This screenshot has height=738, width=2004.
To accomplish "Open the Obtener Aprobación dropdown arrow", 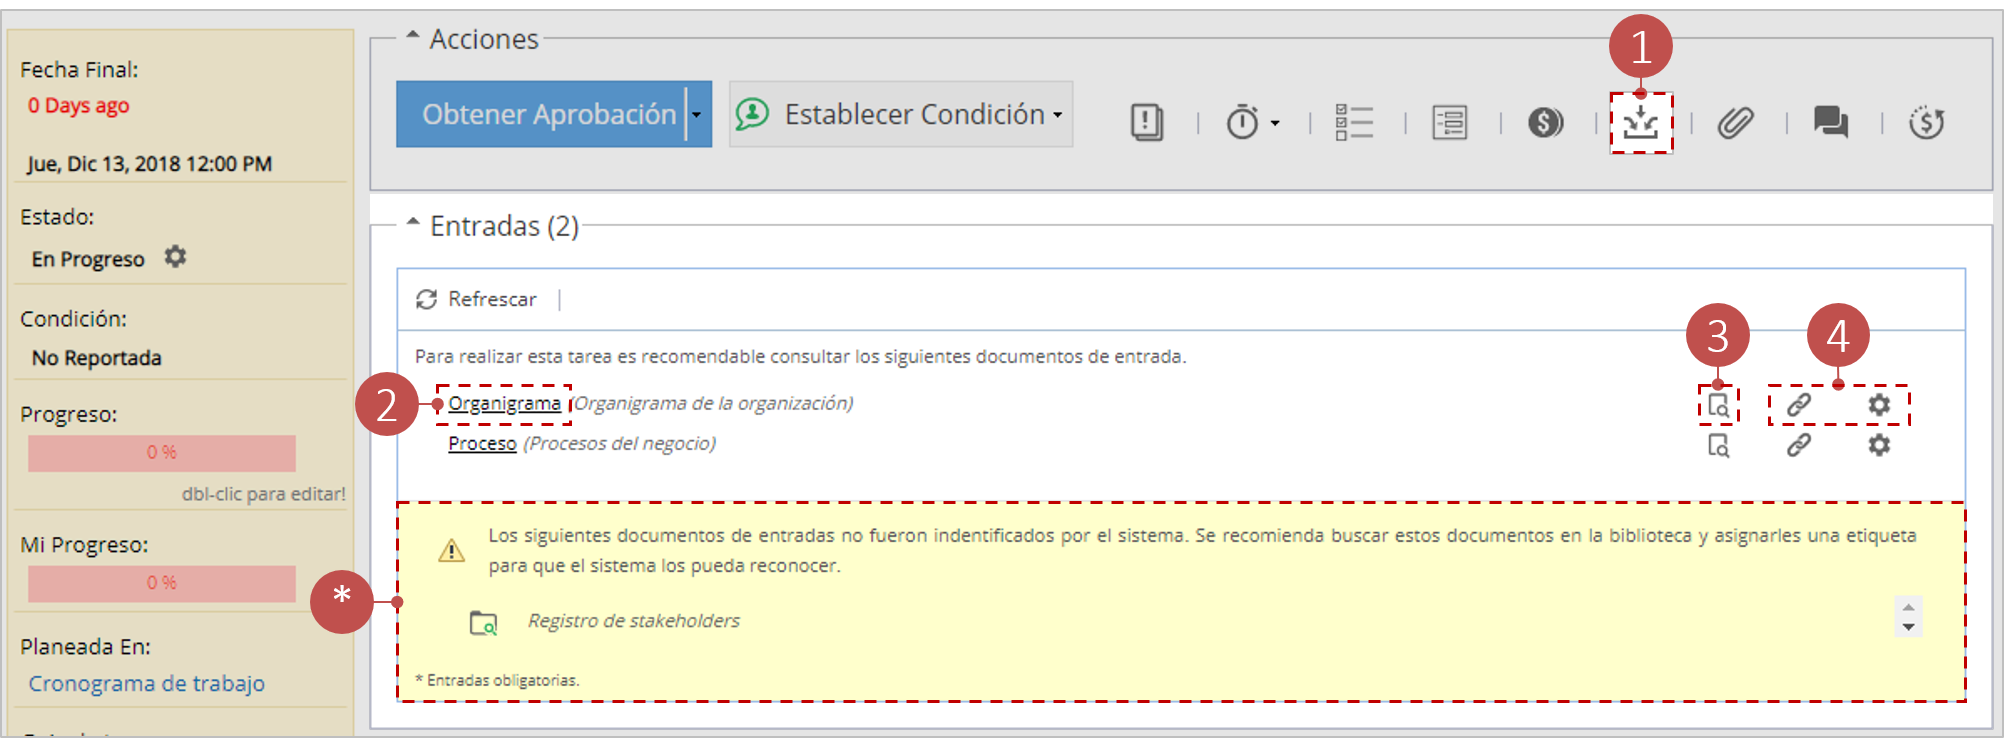I will pos(697,114).
